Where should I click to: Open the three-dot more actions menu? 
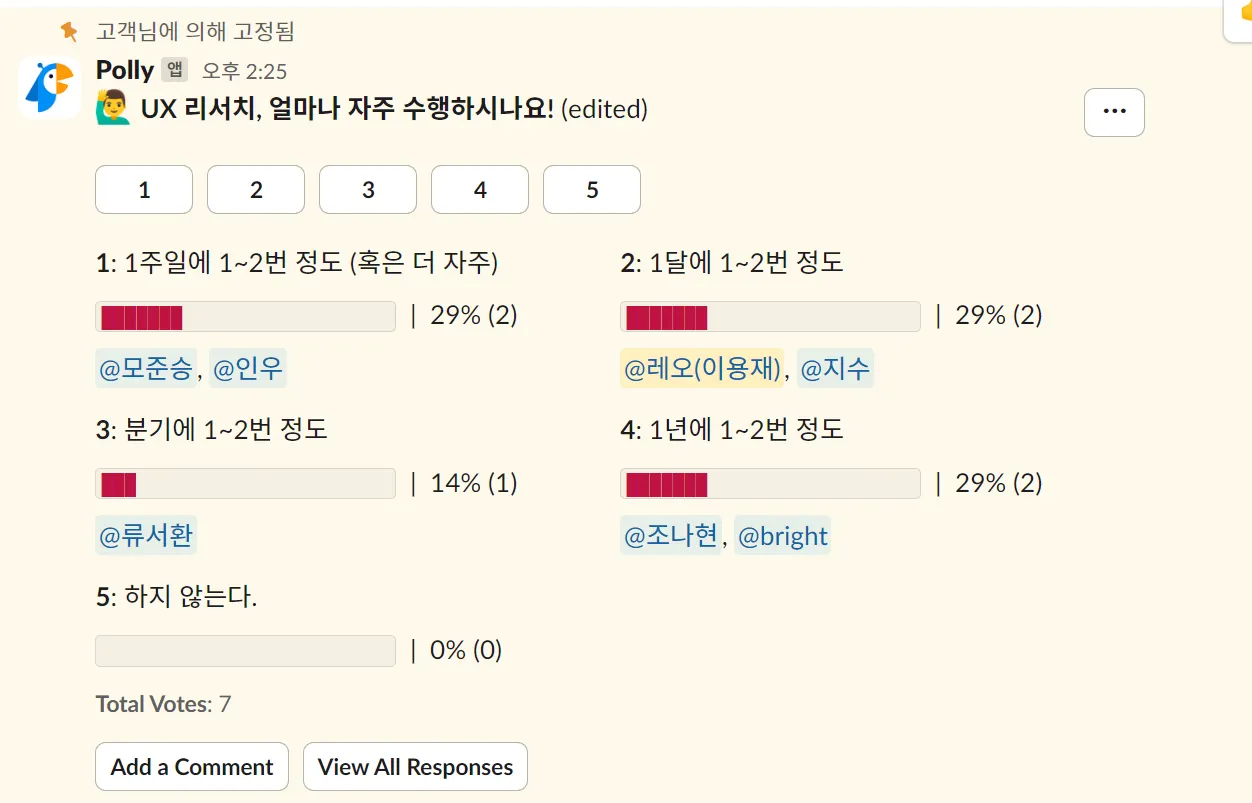point(1114,112)
